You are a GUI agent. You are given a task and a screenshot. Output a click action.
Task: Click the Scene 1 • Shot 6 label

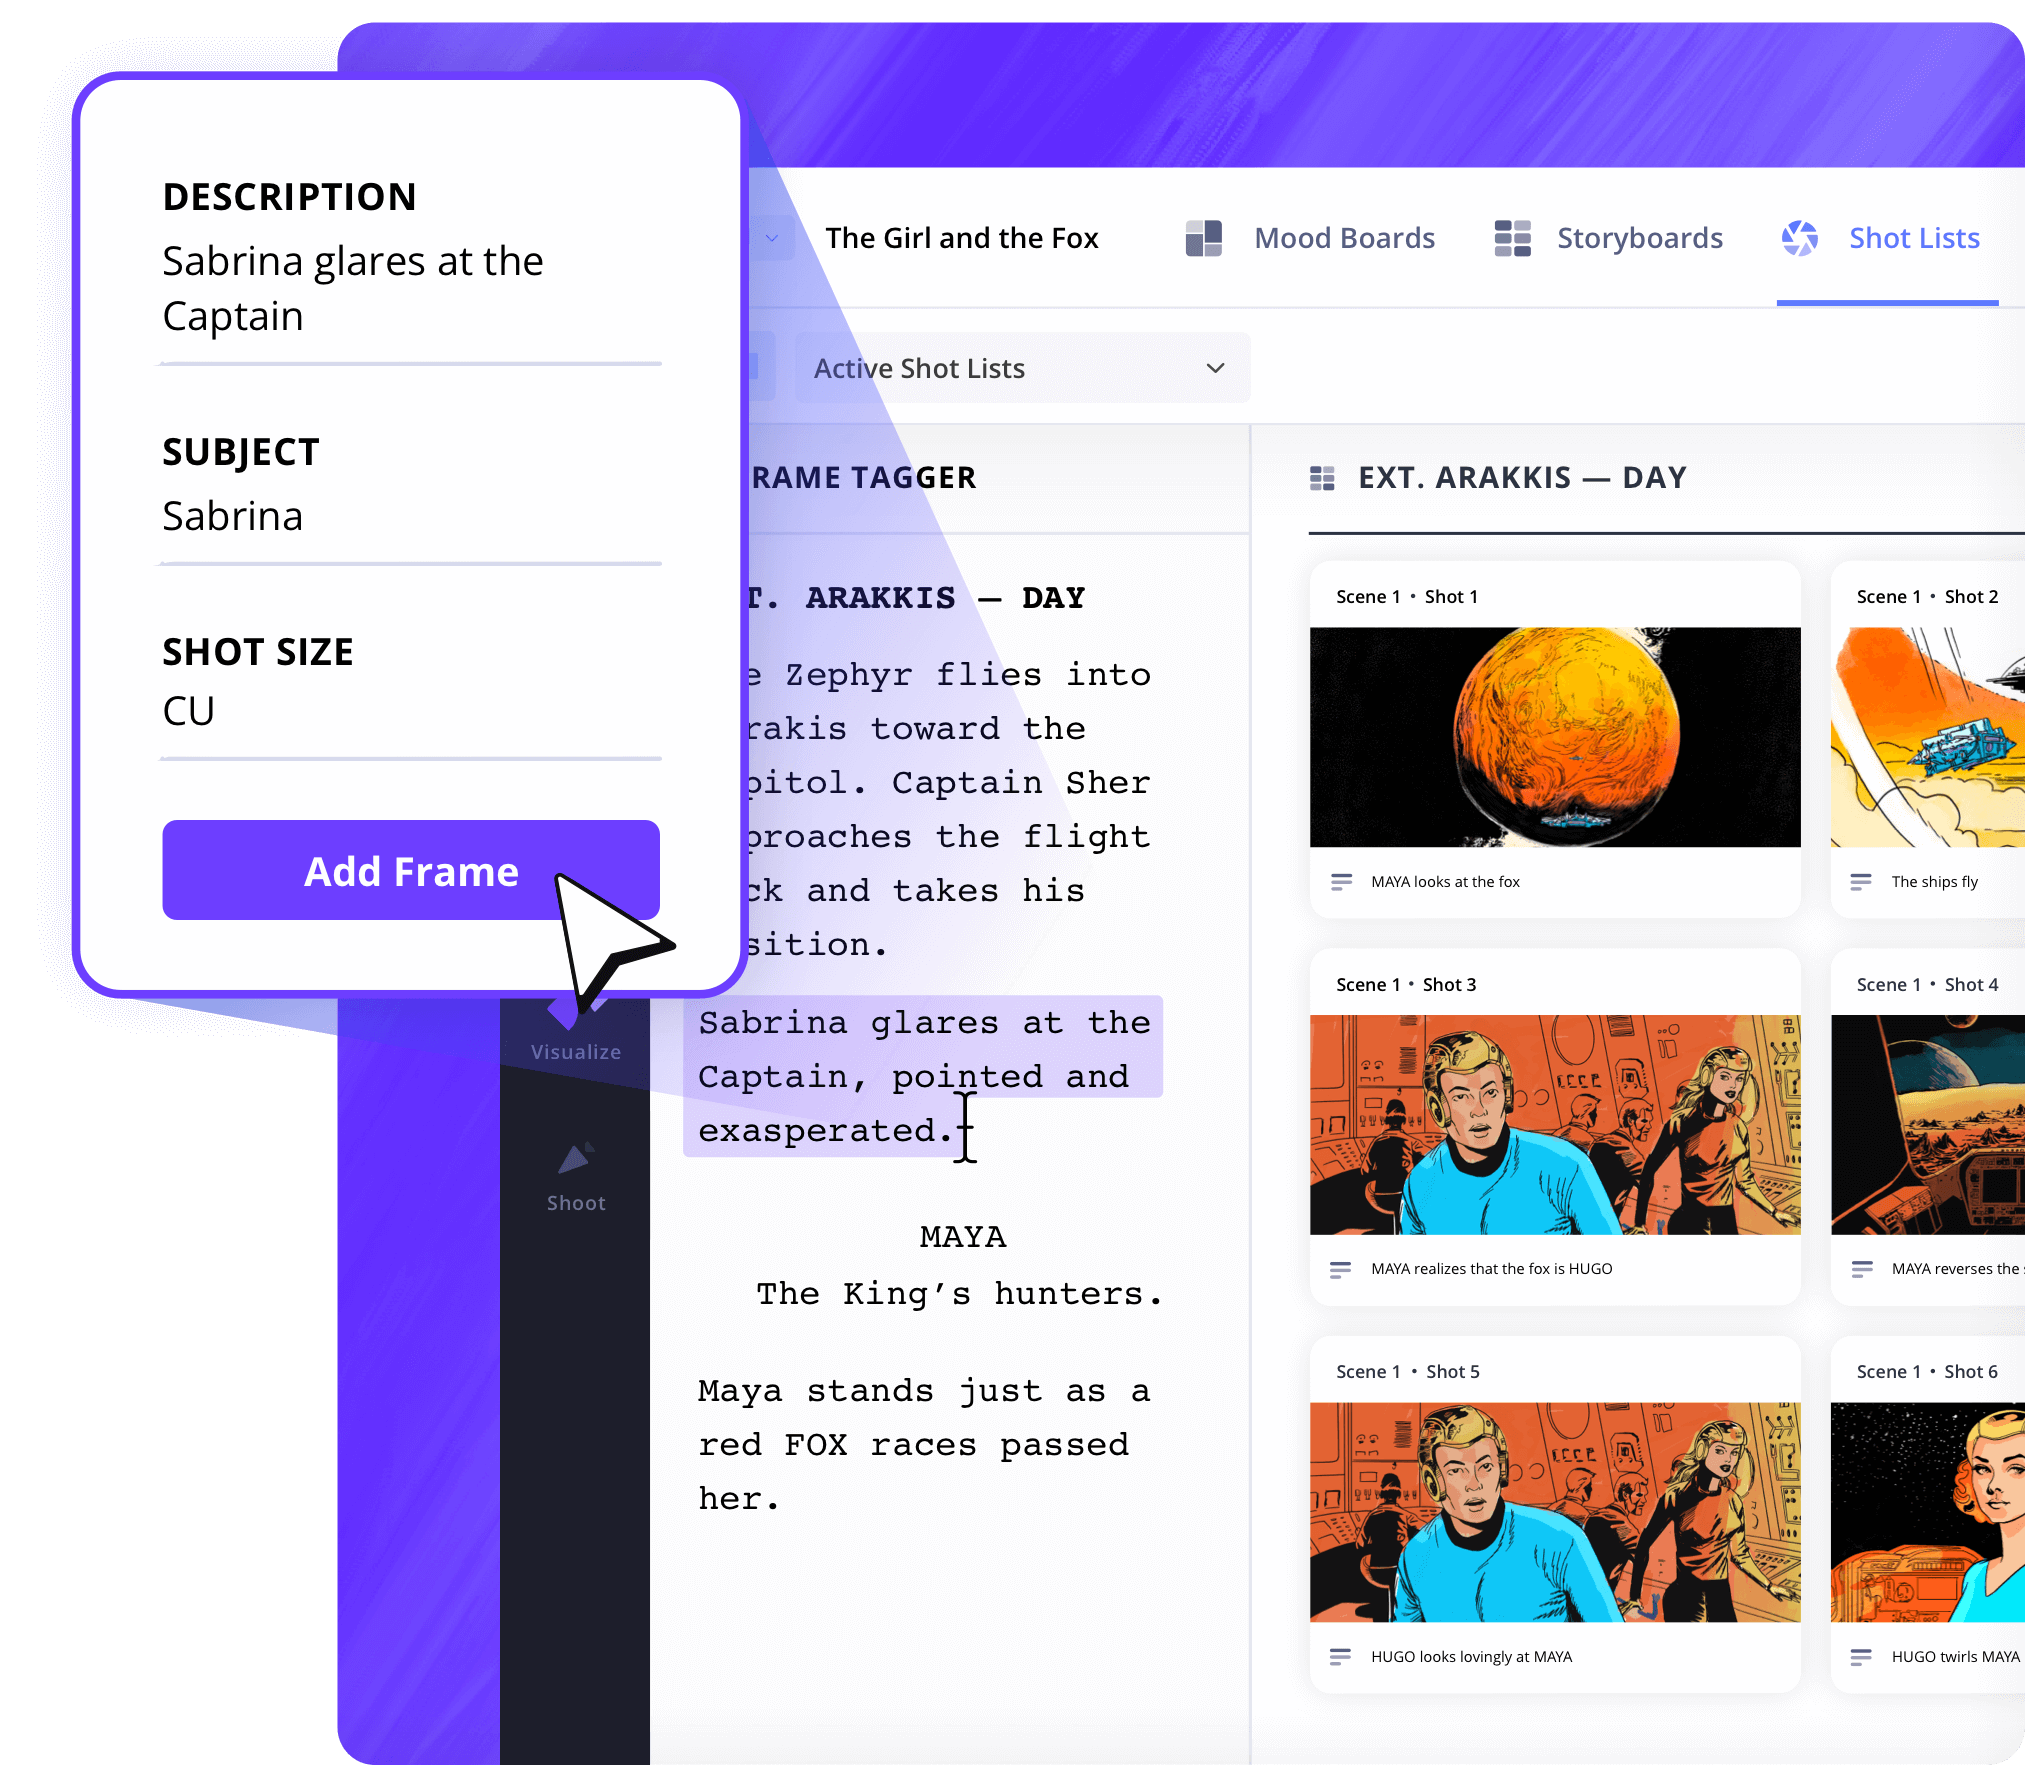[1927, 1371]
